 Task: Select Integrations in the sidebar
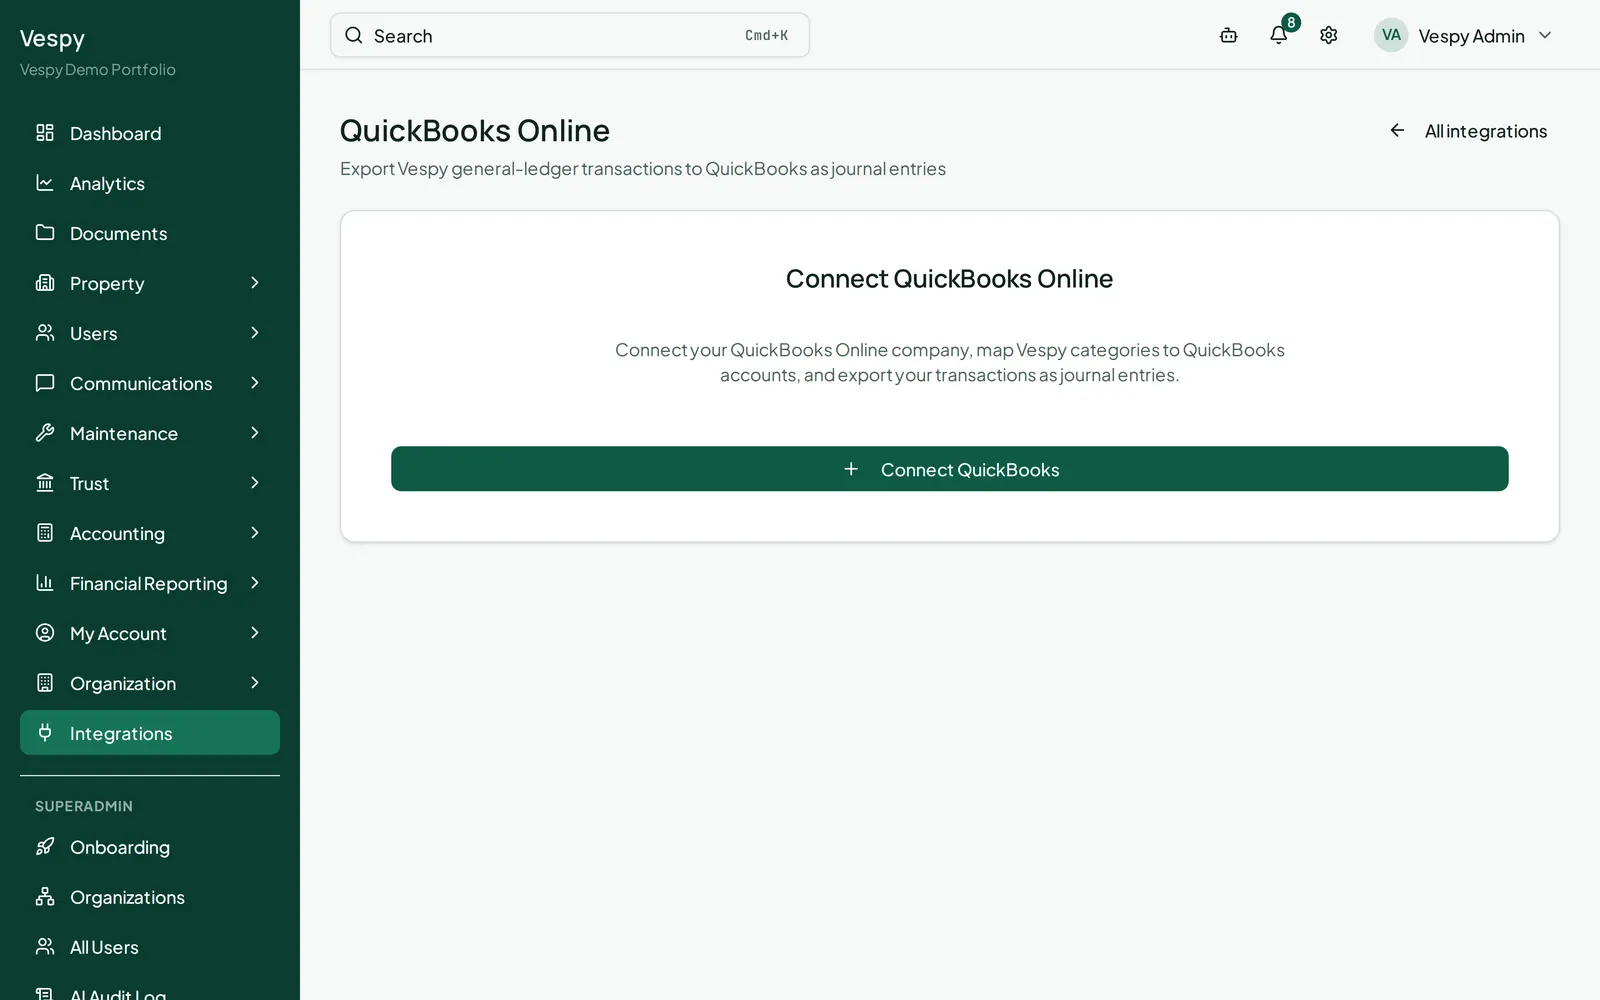point(150,733)
